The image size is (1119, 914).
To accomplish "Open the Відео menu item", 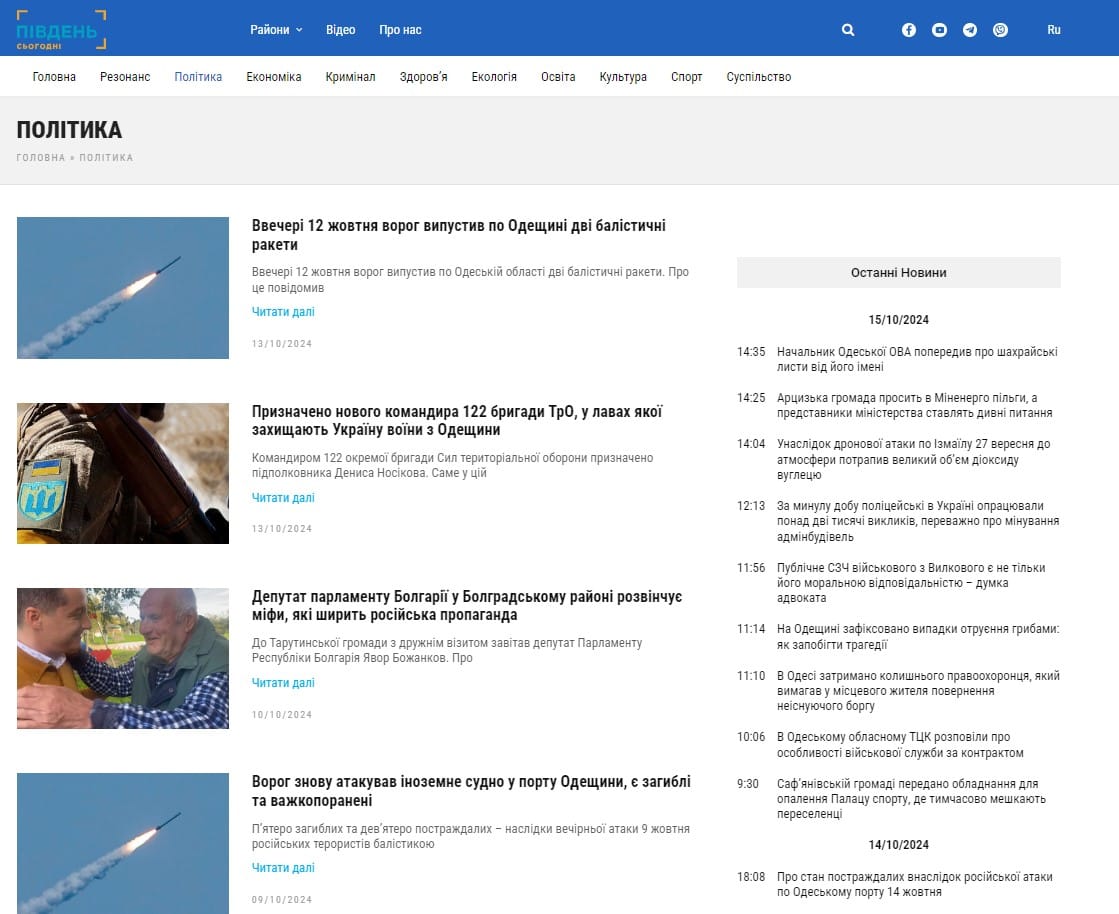I will tap(340, 30).
